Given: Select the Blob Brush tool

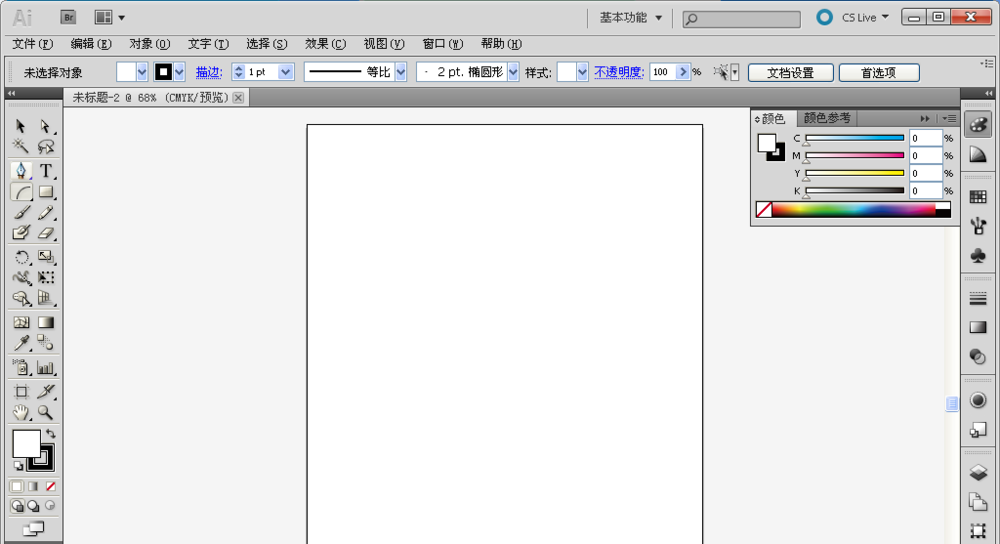Looking at the screenshot, I should (20, 233).
